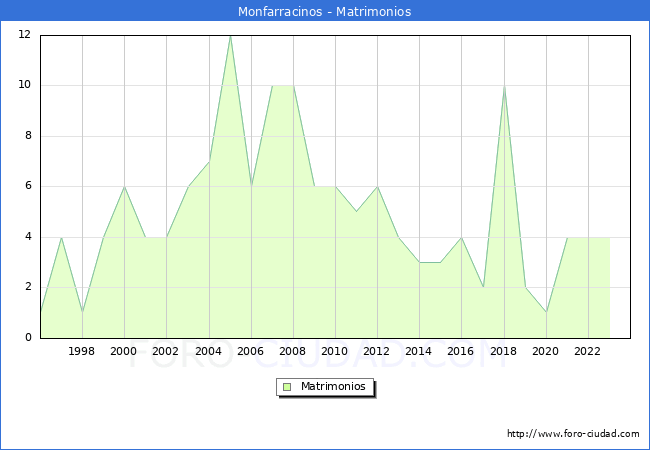Click the 2018 peak data point at 10
650x450 pixels.
[504, 86]
